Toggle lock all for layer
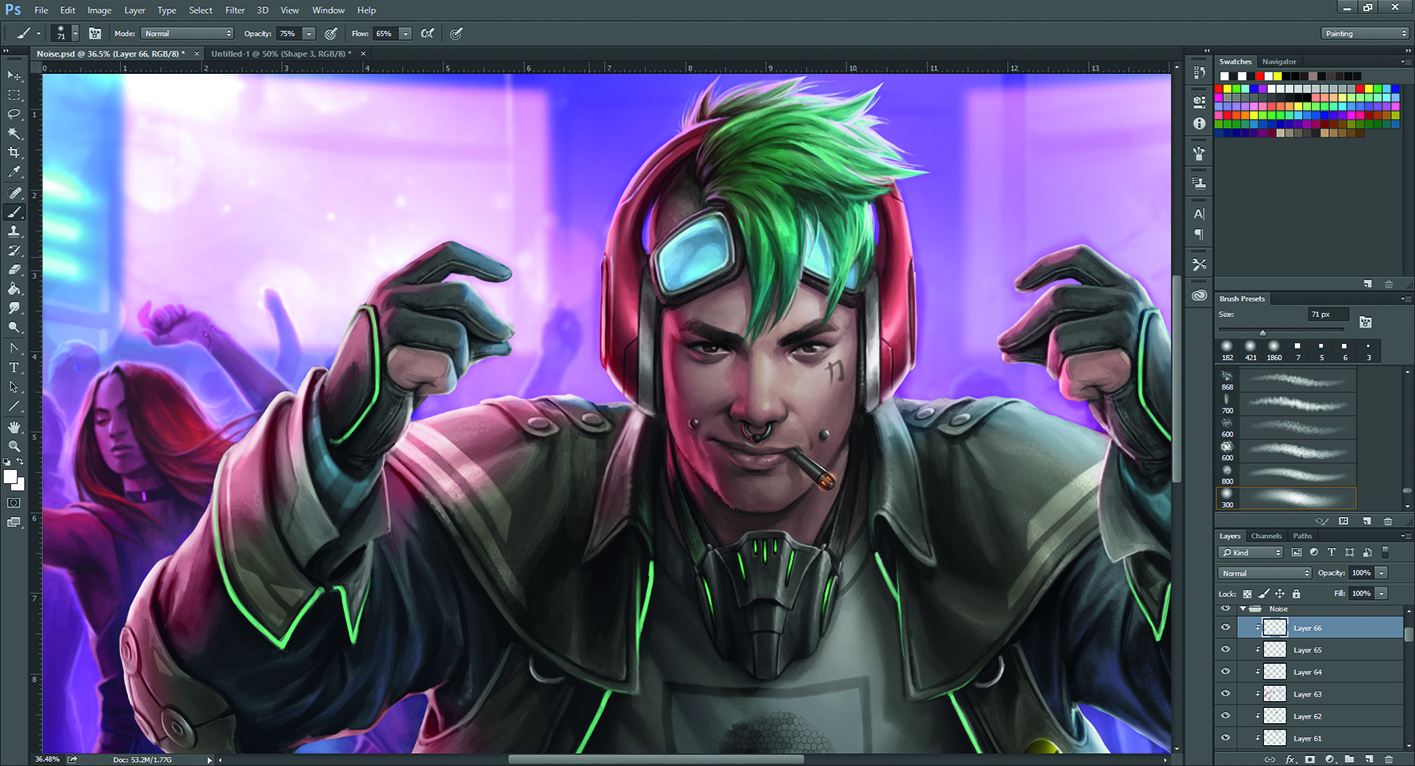This screenshot has height=766, width=1415. (x=1296, y=594)
